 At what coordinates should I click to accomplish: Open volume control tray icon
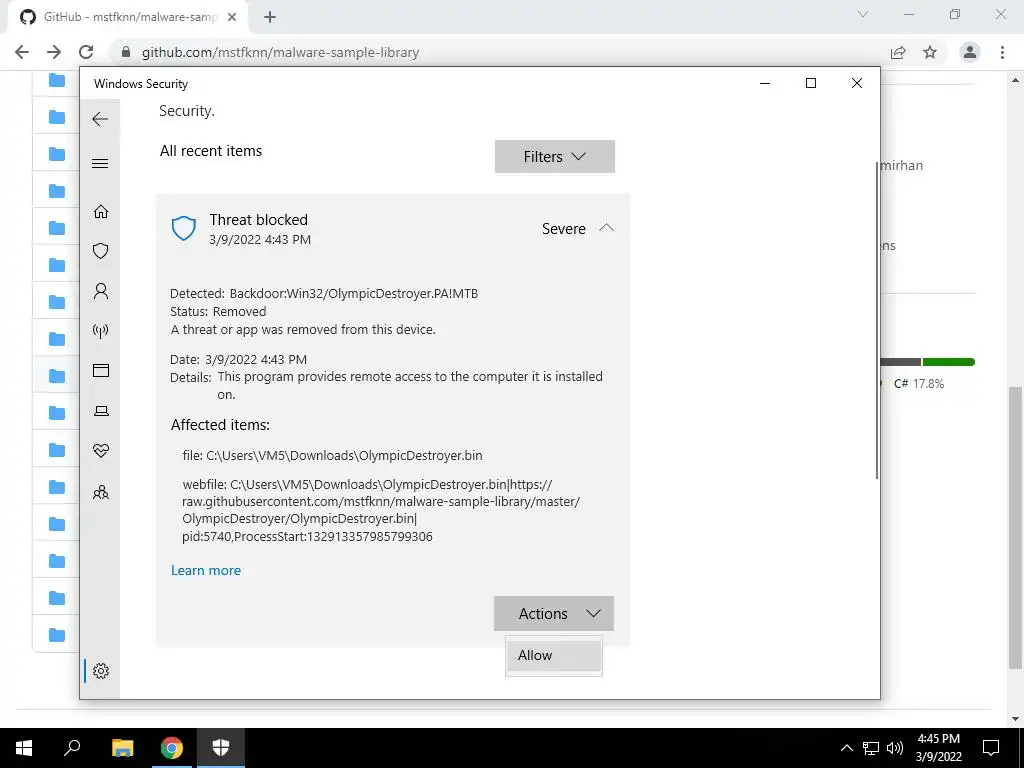pyautogui.click(x=895, y=748)
